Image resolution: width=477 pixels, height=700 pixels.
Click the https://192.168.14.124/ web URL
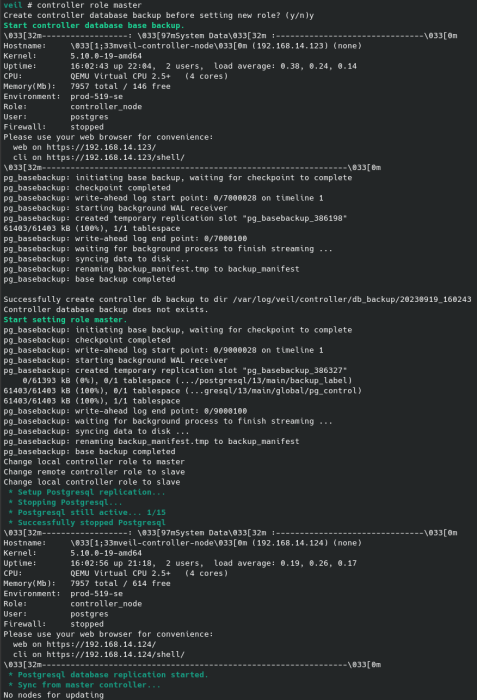(x=101, y=645)
